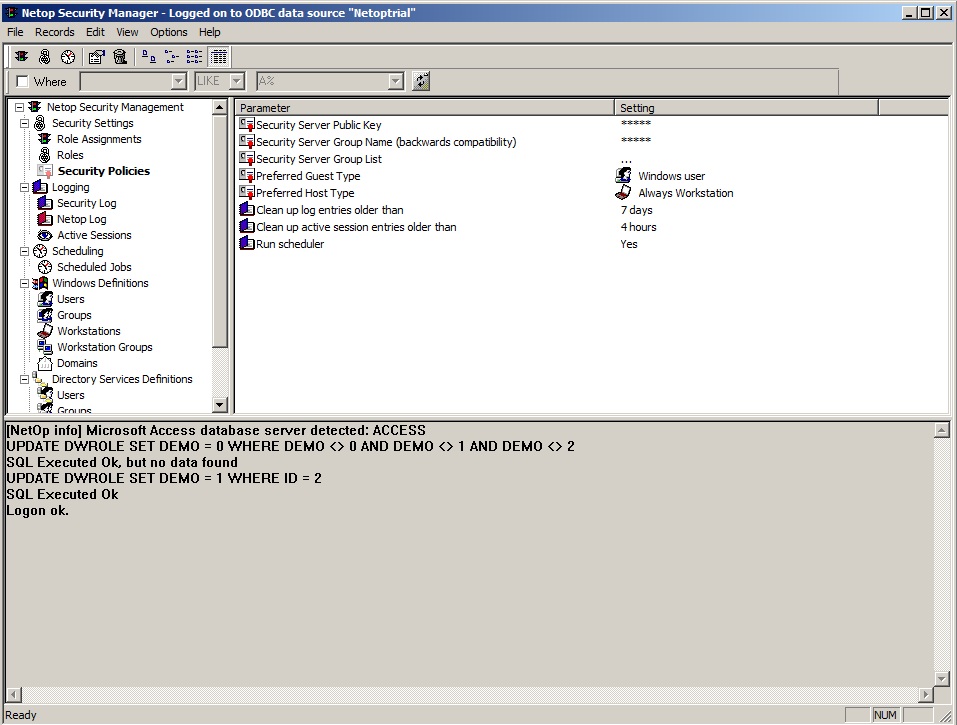Open the LIKE operator dropdown
The height and width of the screenshot is (725, 957).
click(237, 81)
